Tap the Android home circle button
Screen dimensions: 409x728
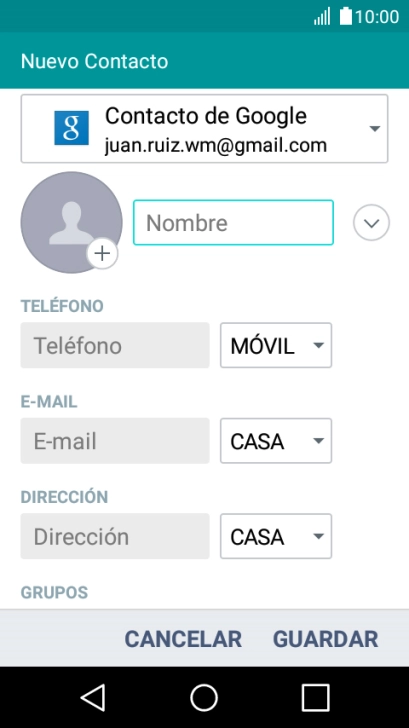pos(204,697)
